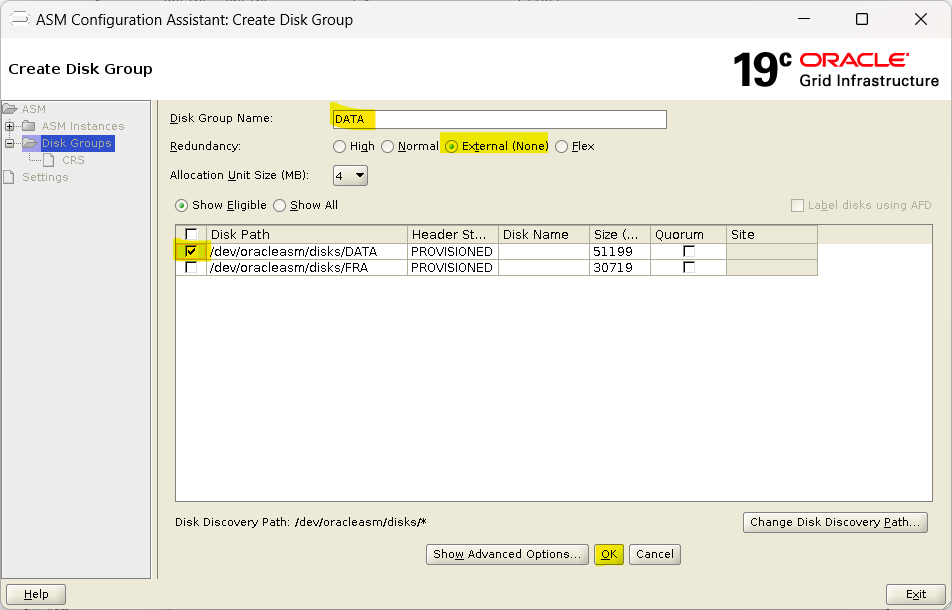Select the CRS disk group entry
This screenshot has height=610, width=952.
[73, 160]
